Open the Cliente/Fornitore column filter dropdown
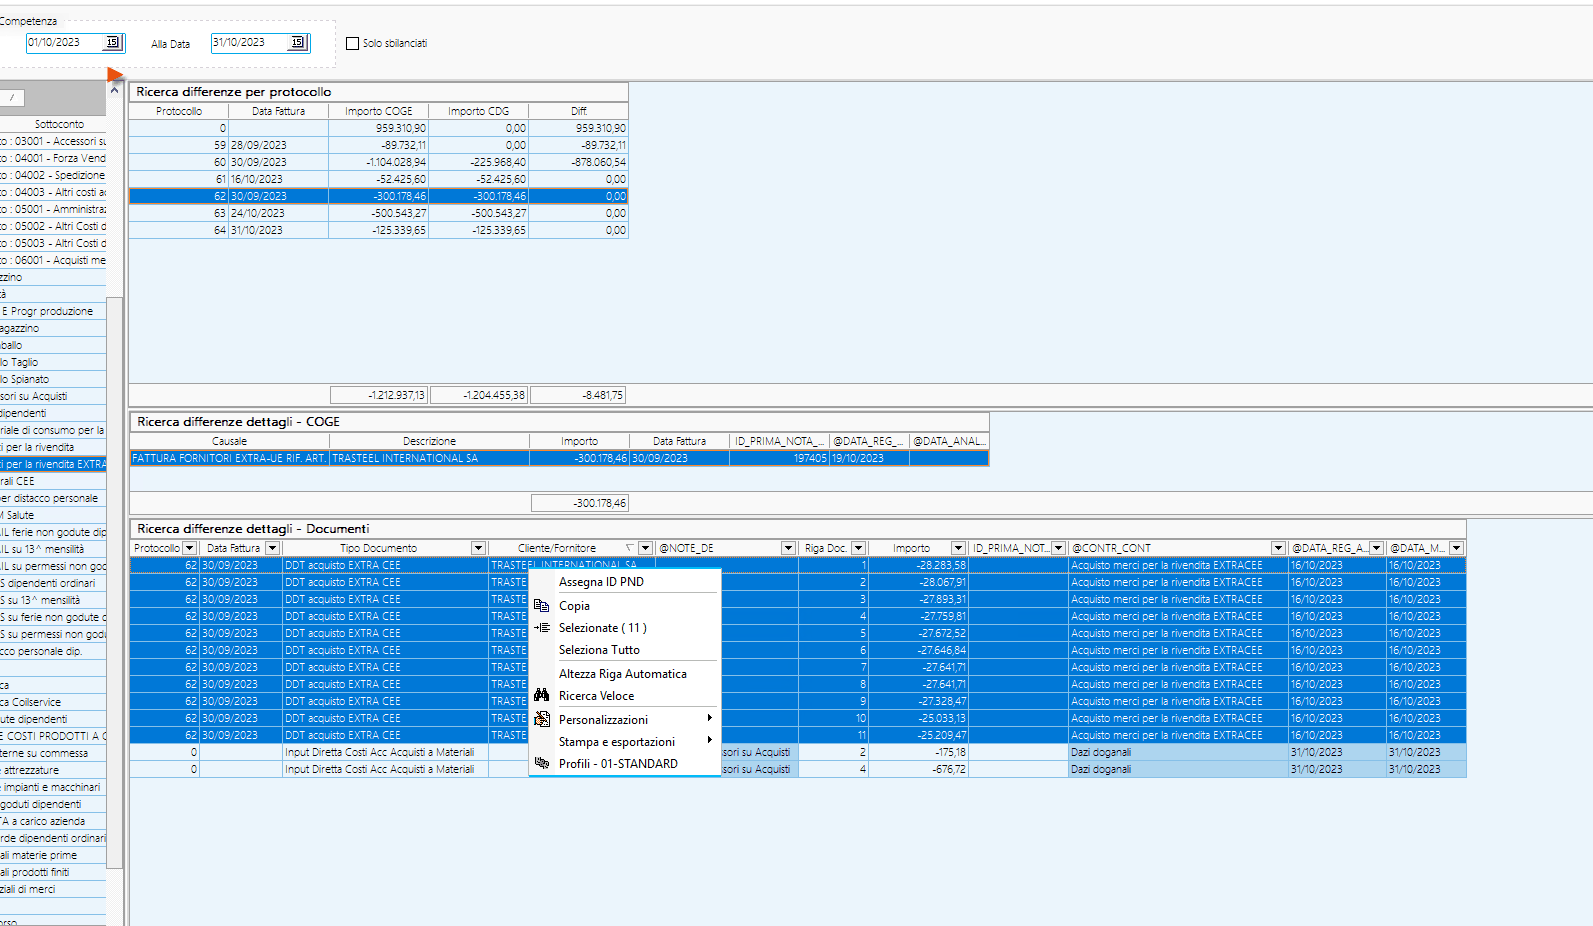The height and width of the screenshot is (926, 1593). coord(645,548)
